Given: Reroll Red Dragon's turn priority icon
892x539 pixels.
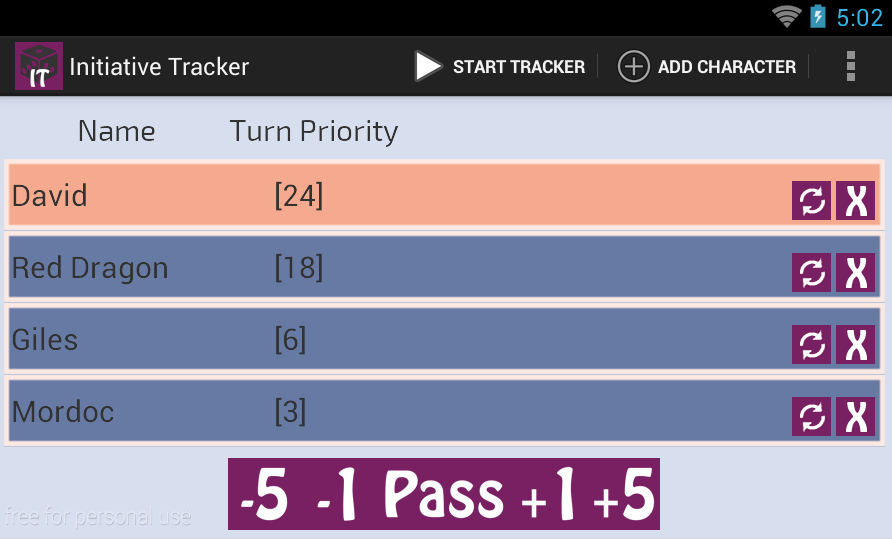Looking at the screenshot, I should 811,272.
